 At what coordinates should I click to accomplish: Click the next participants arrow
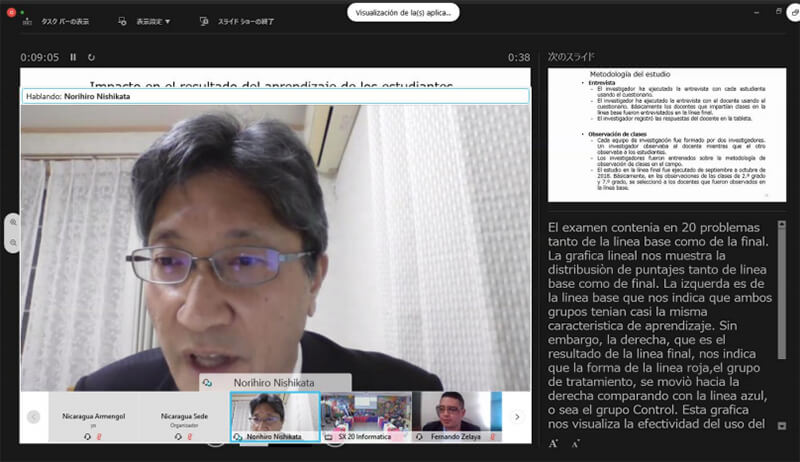click(x=517, y=417)
